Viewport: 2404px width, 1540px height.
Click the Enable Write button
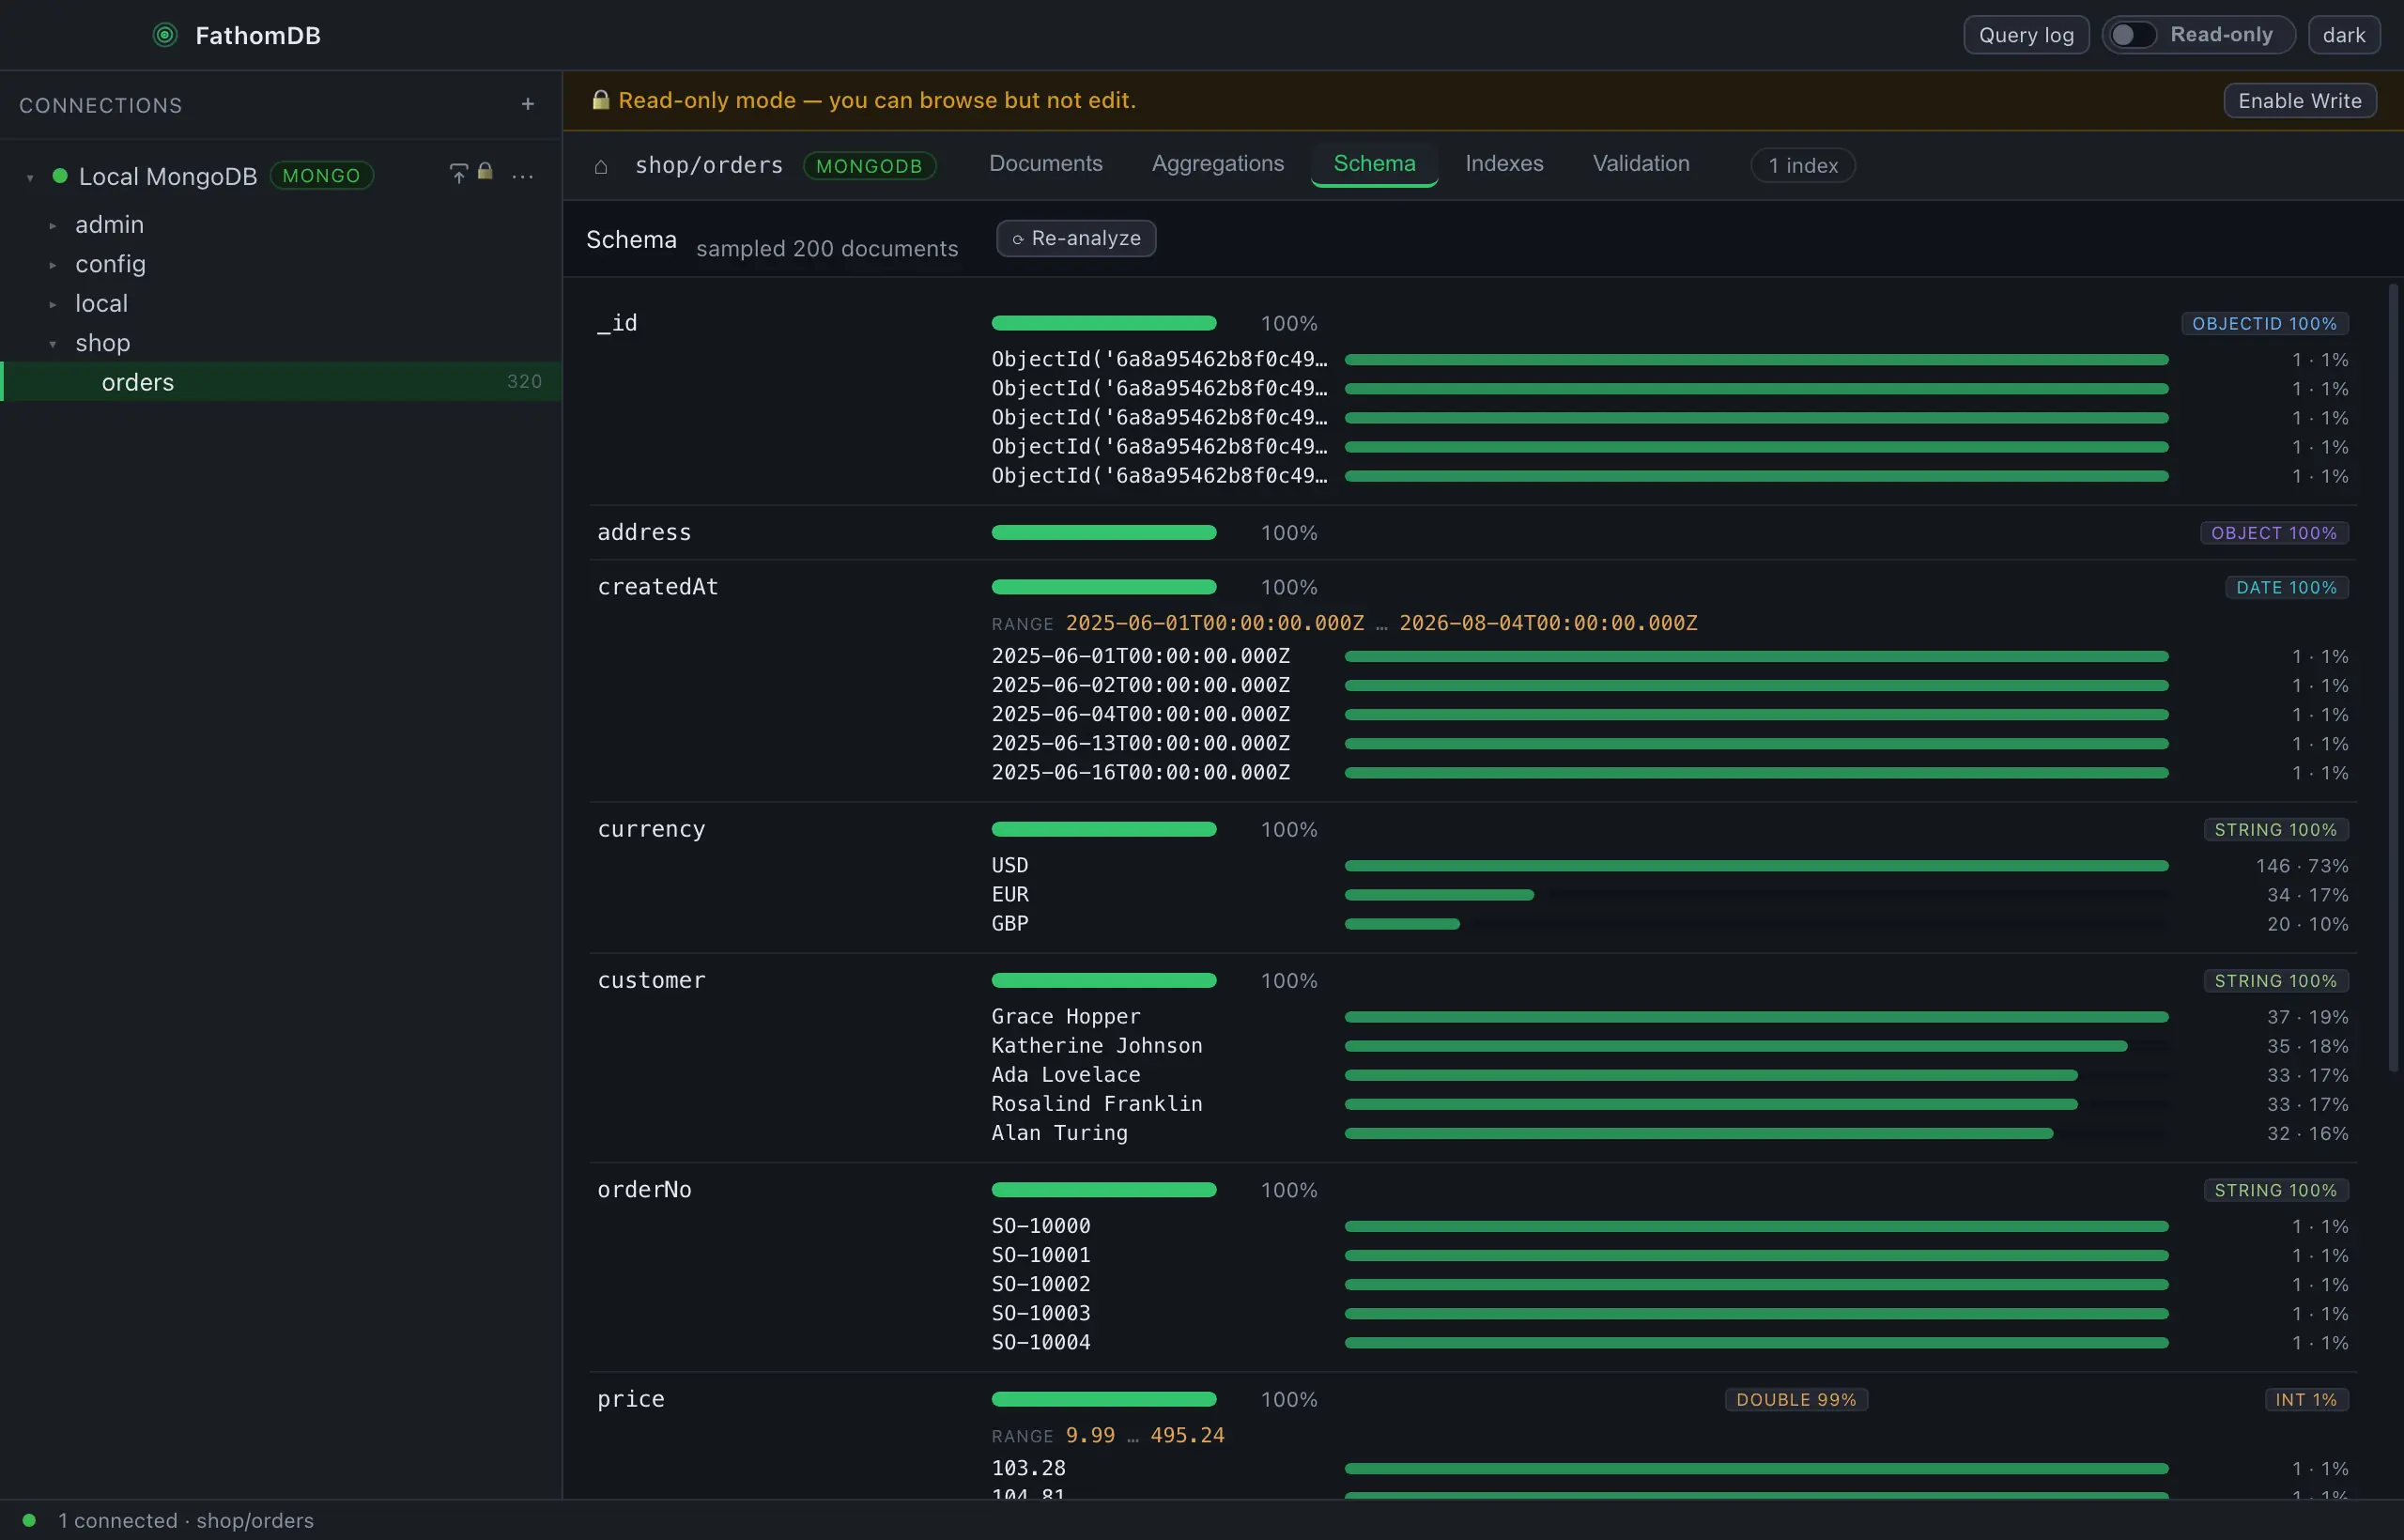click(2299, 101)
